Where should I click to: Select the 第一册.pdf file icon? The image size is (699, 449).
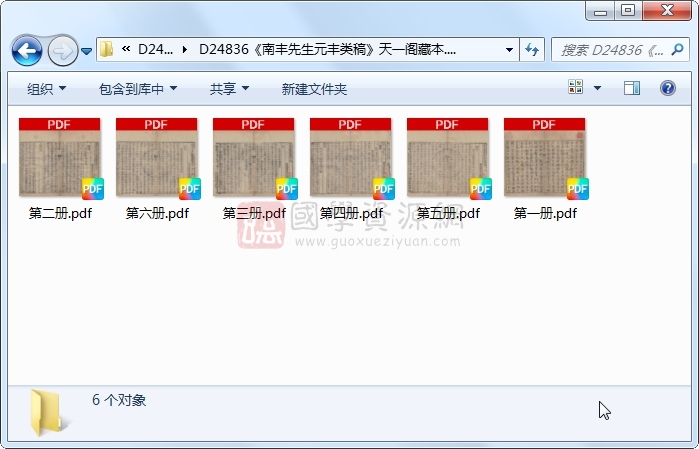544,158
